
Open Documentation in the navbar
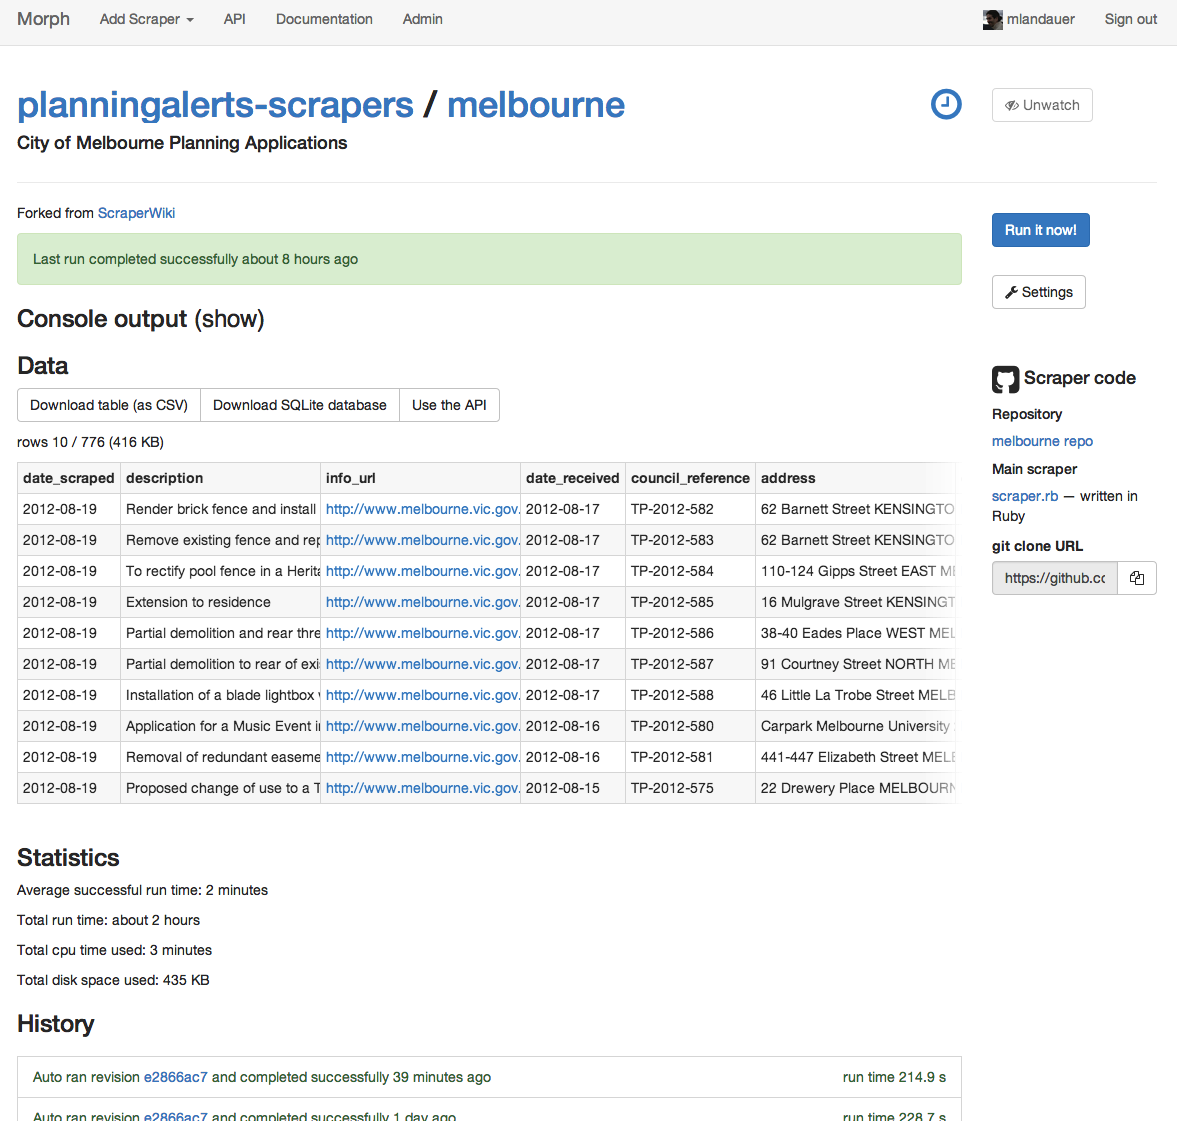click(x=324, y=20)
